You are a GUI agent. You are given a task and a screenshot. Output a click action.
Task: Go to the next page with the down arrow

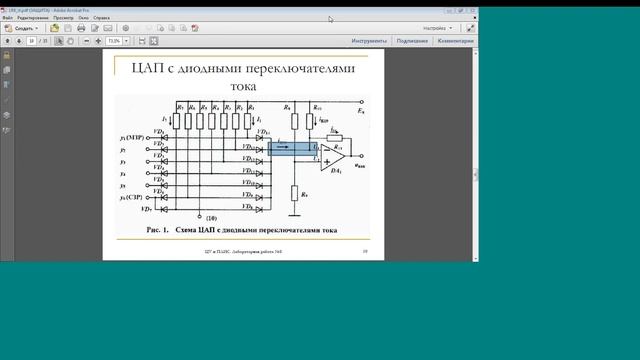coord(19,41)
